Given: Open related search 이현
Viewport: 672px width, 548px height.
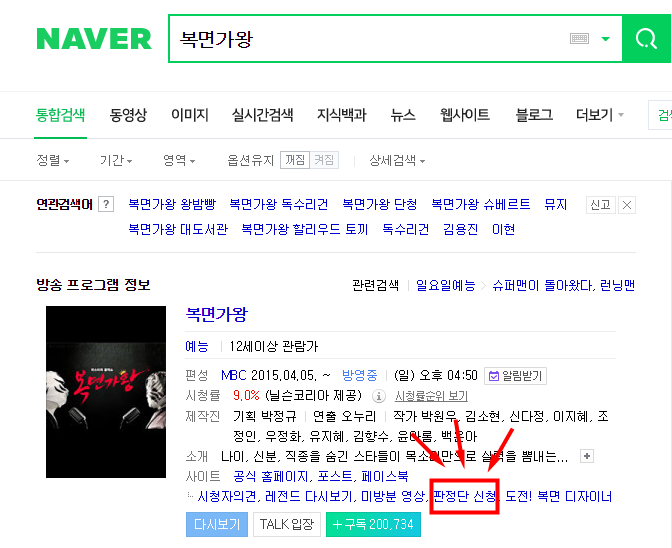Looking at the screenshot, I should click(x=503, y=230).
